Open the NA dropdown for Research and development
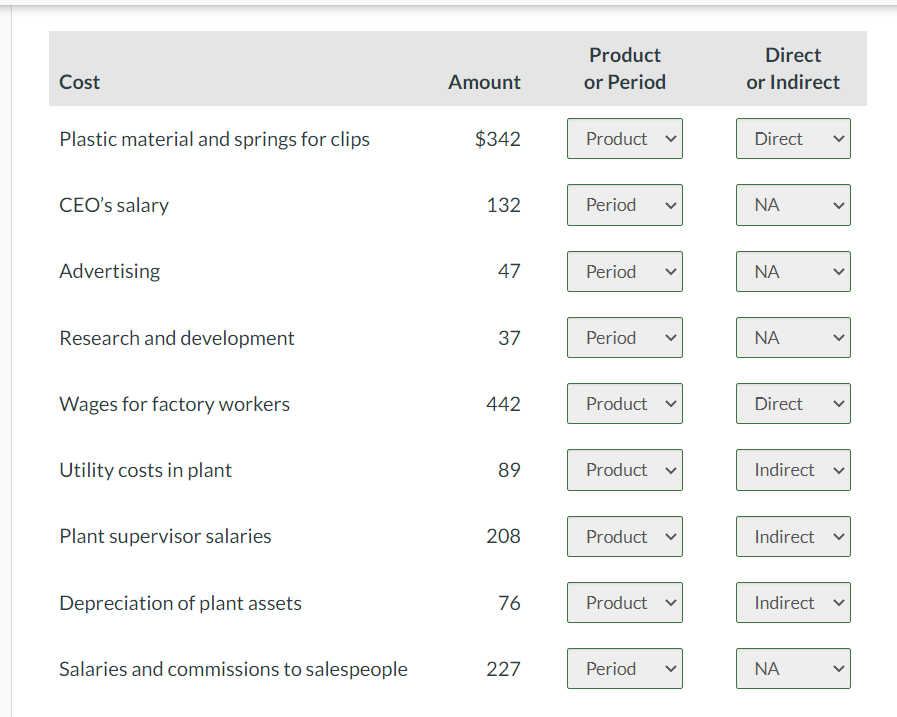 click(793, 337)
